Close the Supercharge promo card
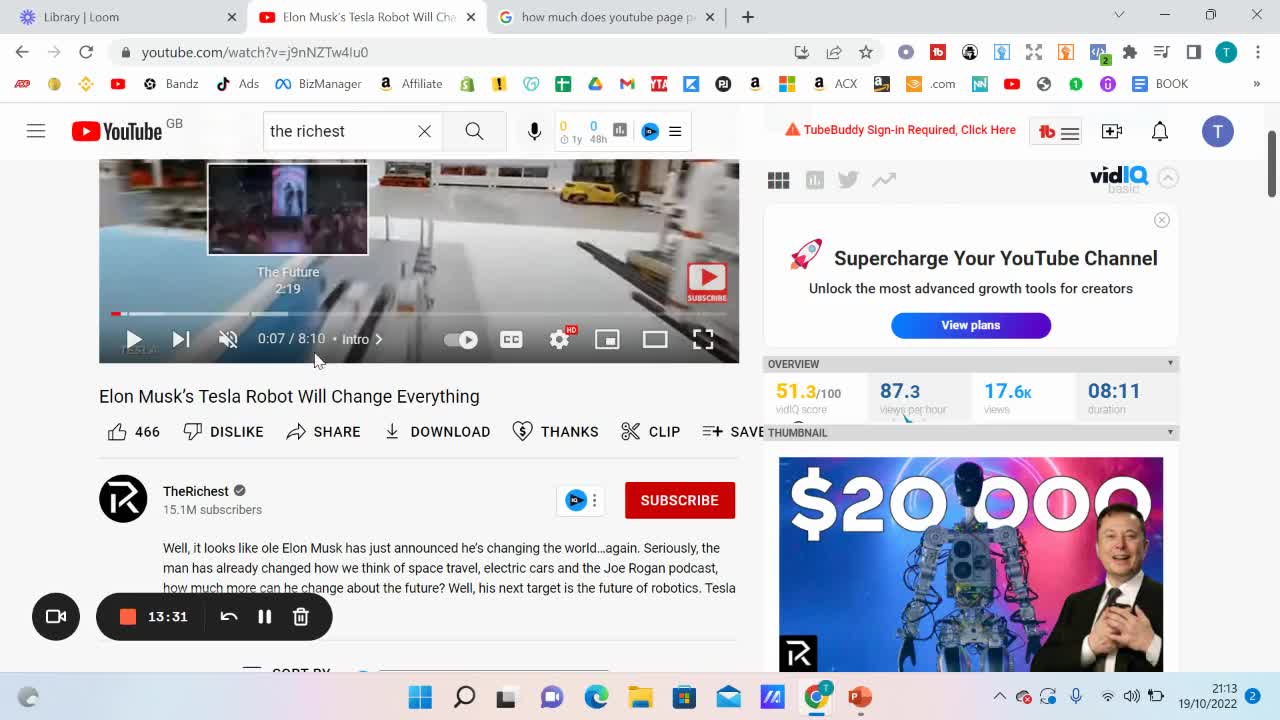 (1161, 220)
